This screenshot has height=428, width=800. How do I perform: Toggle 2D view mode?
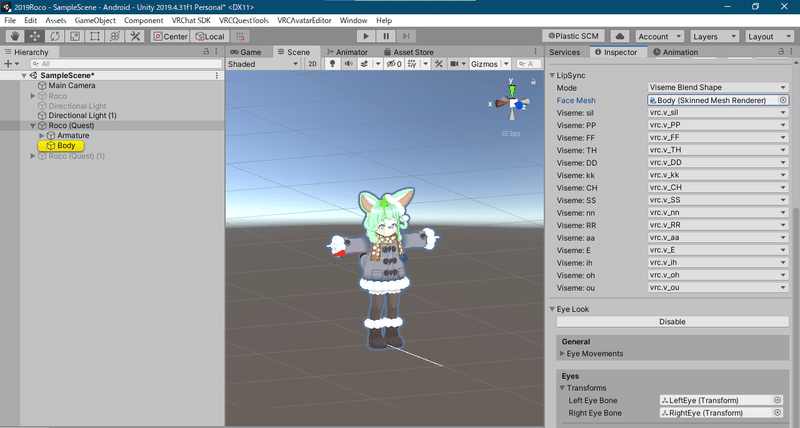[x=312, y=64]
